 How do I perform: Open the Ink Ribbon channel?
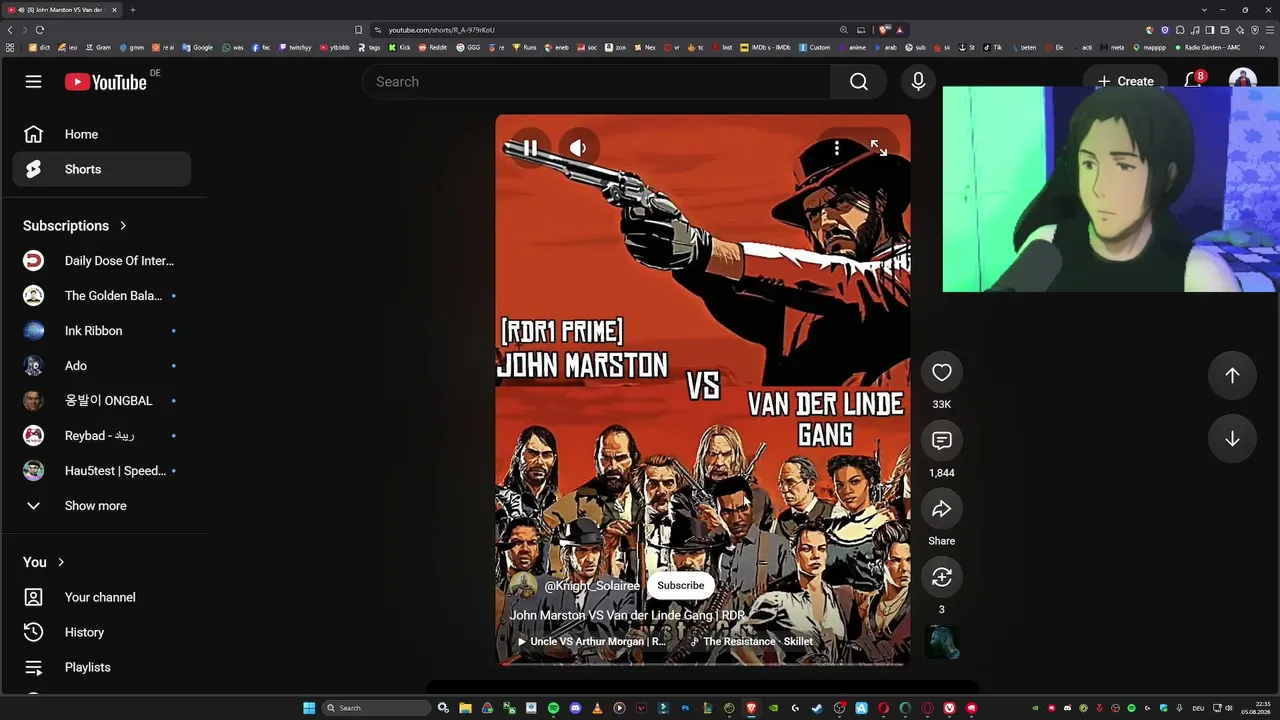pyautogui.click(x=101, y=331)
